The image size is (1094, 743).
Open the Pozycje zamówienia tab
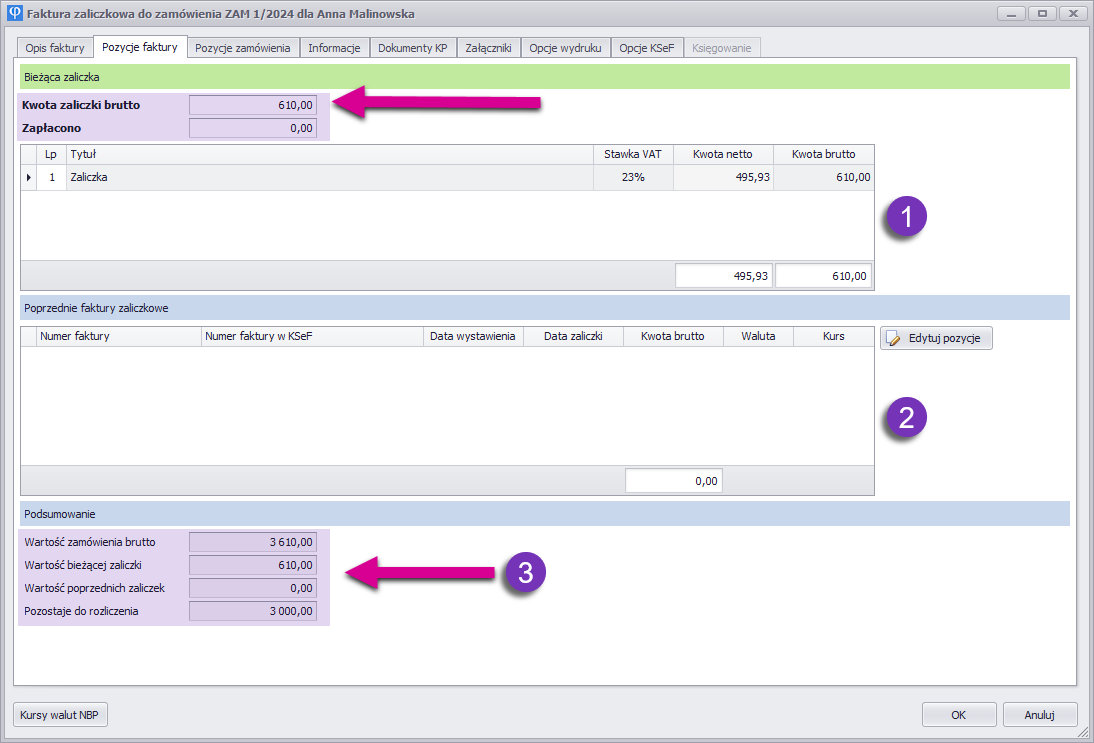(x=243, y=47)
